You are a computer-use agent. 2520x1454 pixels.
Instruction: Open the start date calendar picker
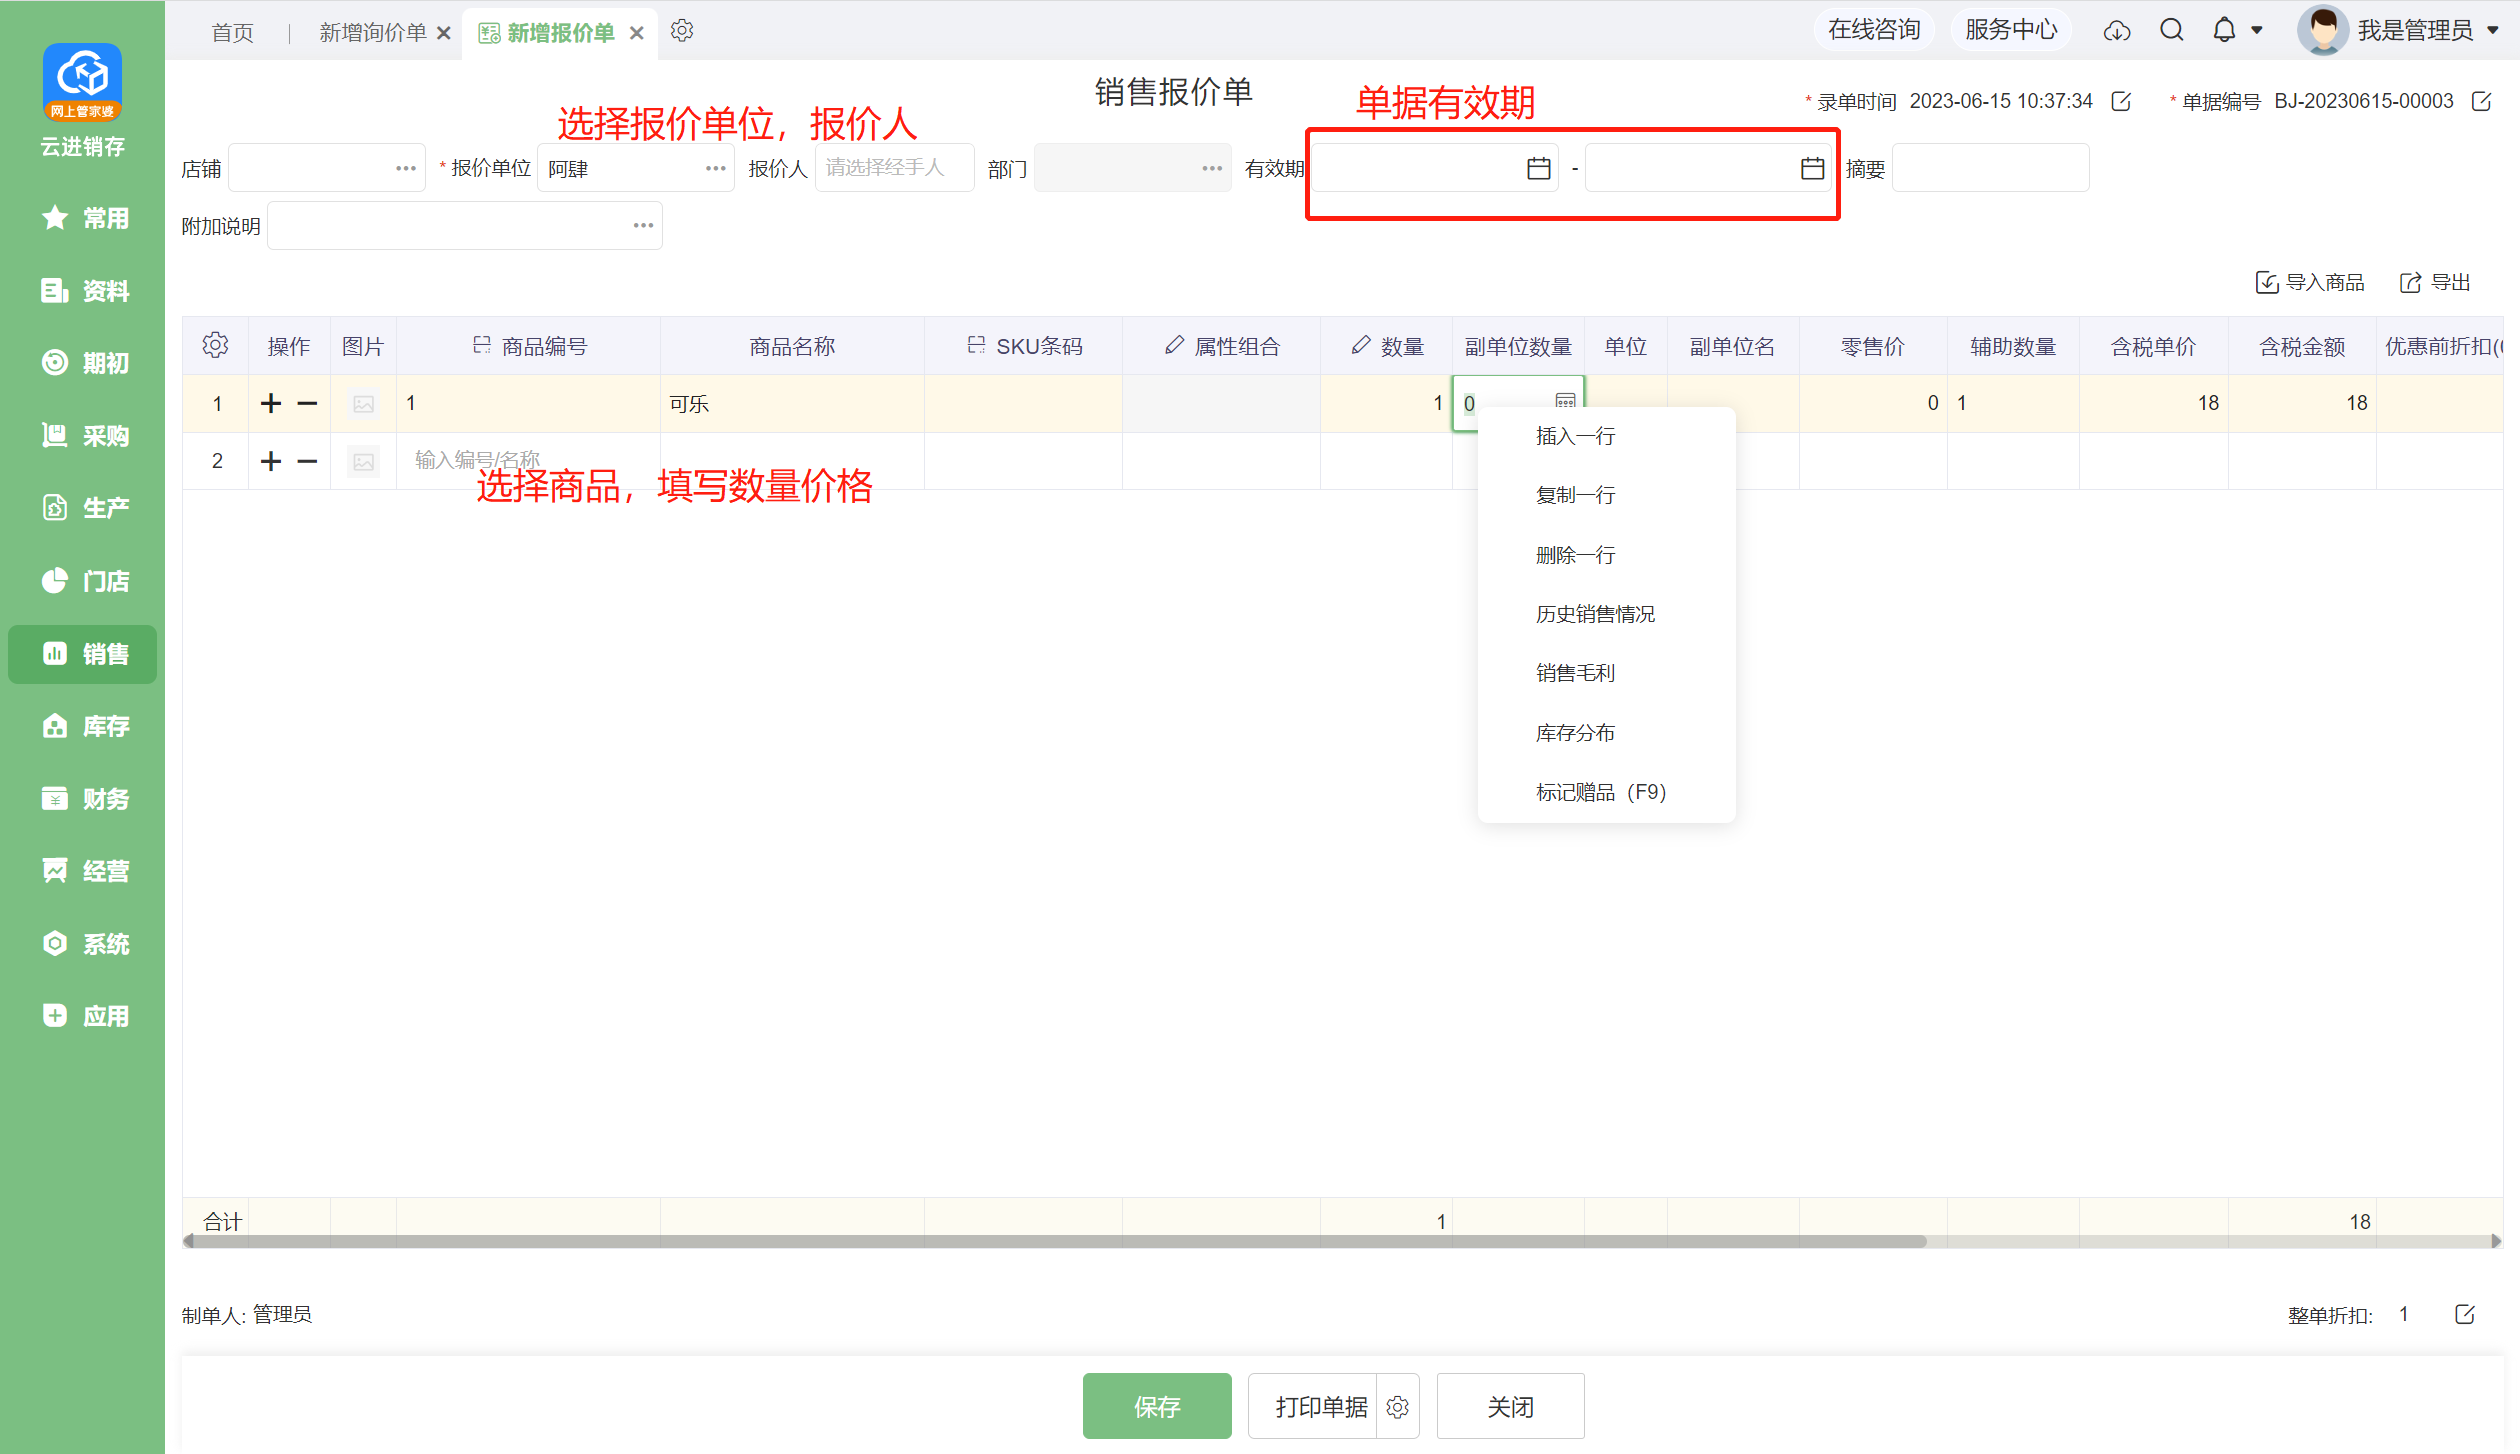pos(1538,168)
